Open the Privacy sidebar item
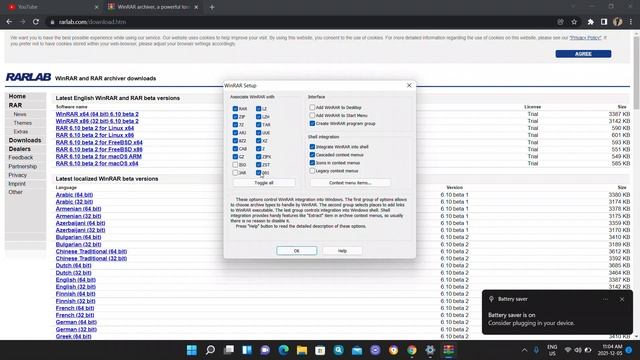This screenshot has height=360, width=640. (18, 175)
